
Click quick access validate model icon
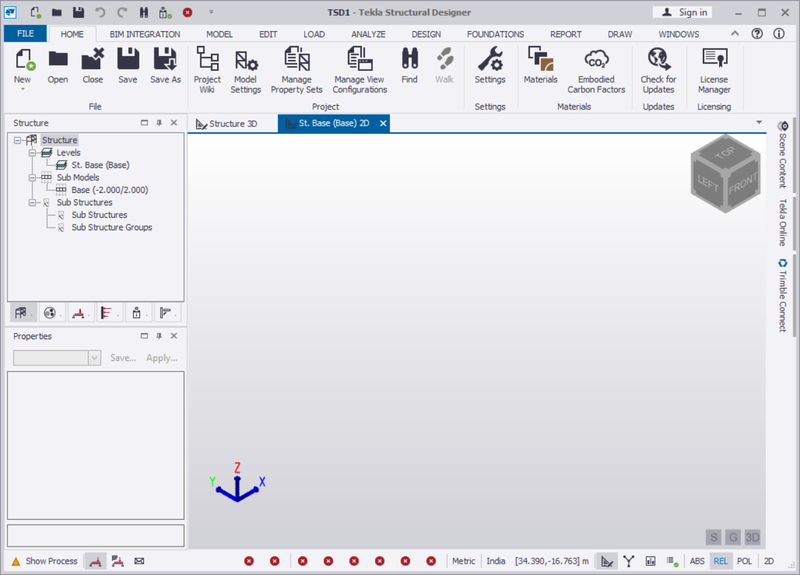coord(165,12)
